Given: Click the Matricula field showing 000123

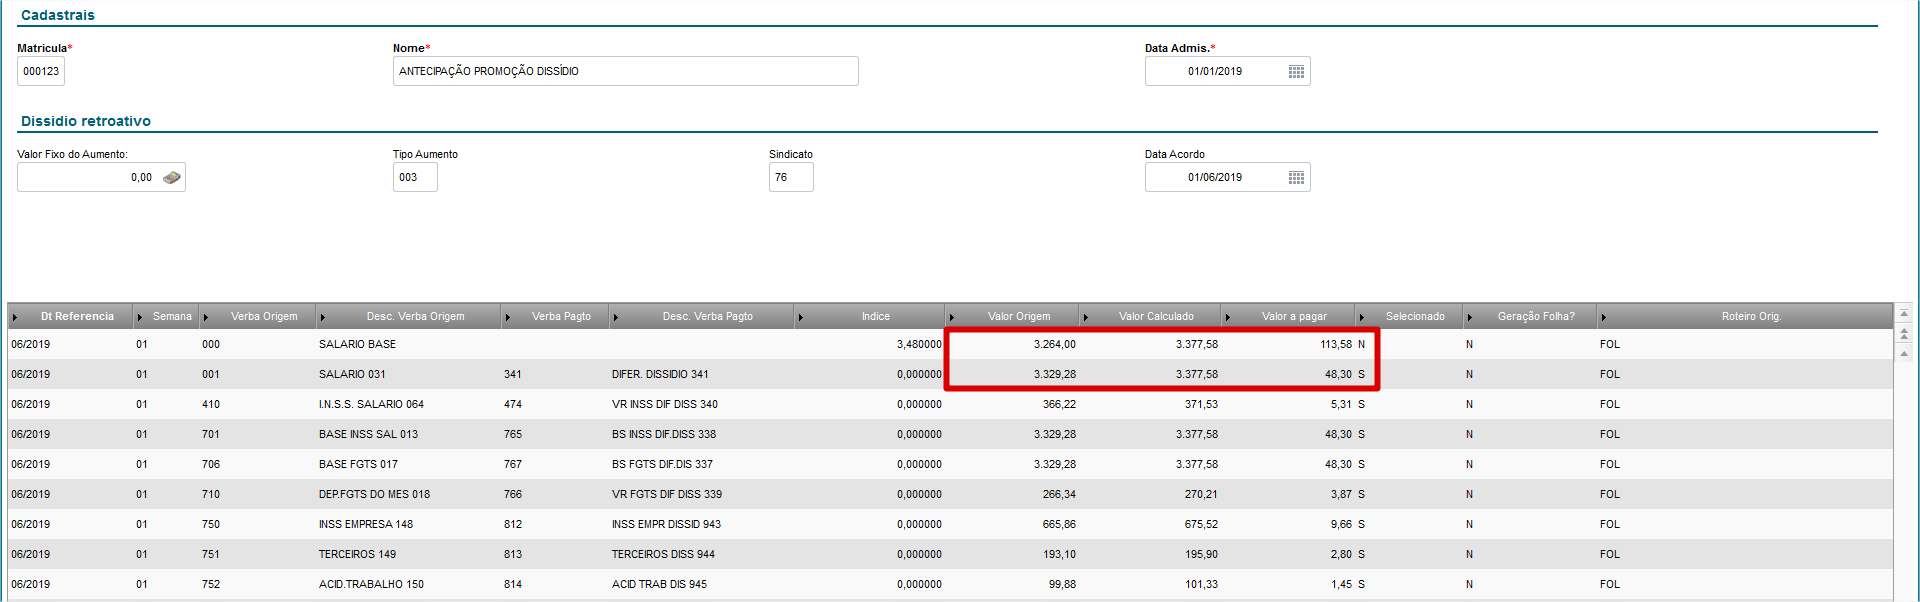Looking at the screenshot, I should click(x=41, y=71).
